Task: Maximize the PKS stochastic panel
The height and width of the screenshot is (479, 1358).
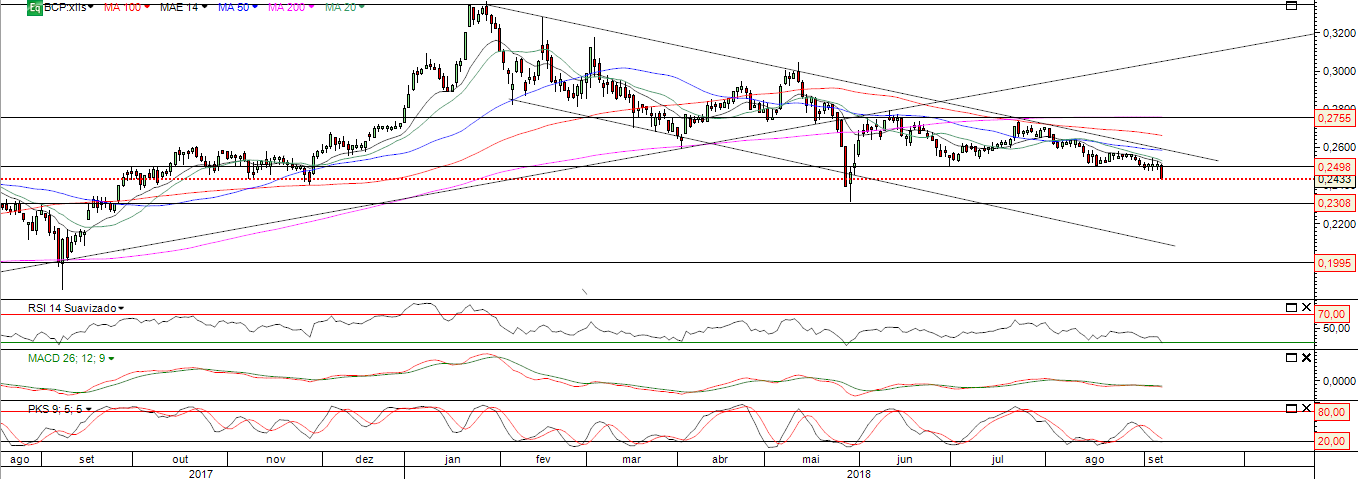Action: tap(1290, 408)
